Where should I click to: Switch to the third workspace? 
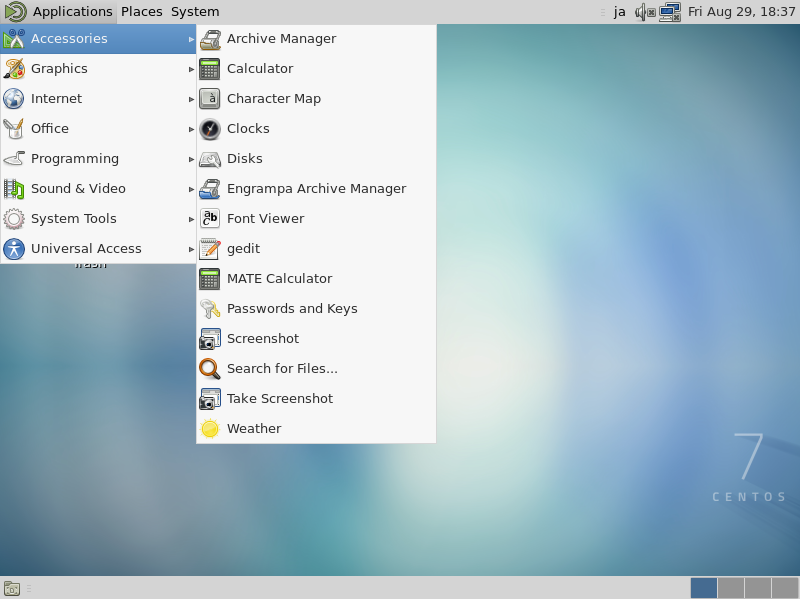758,588
